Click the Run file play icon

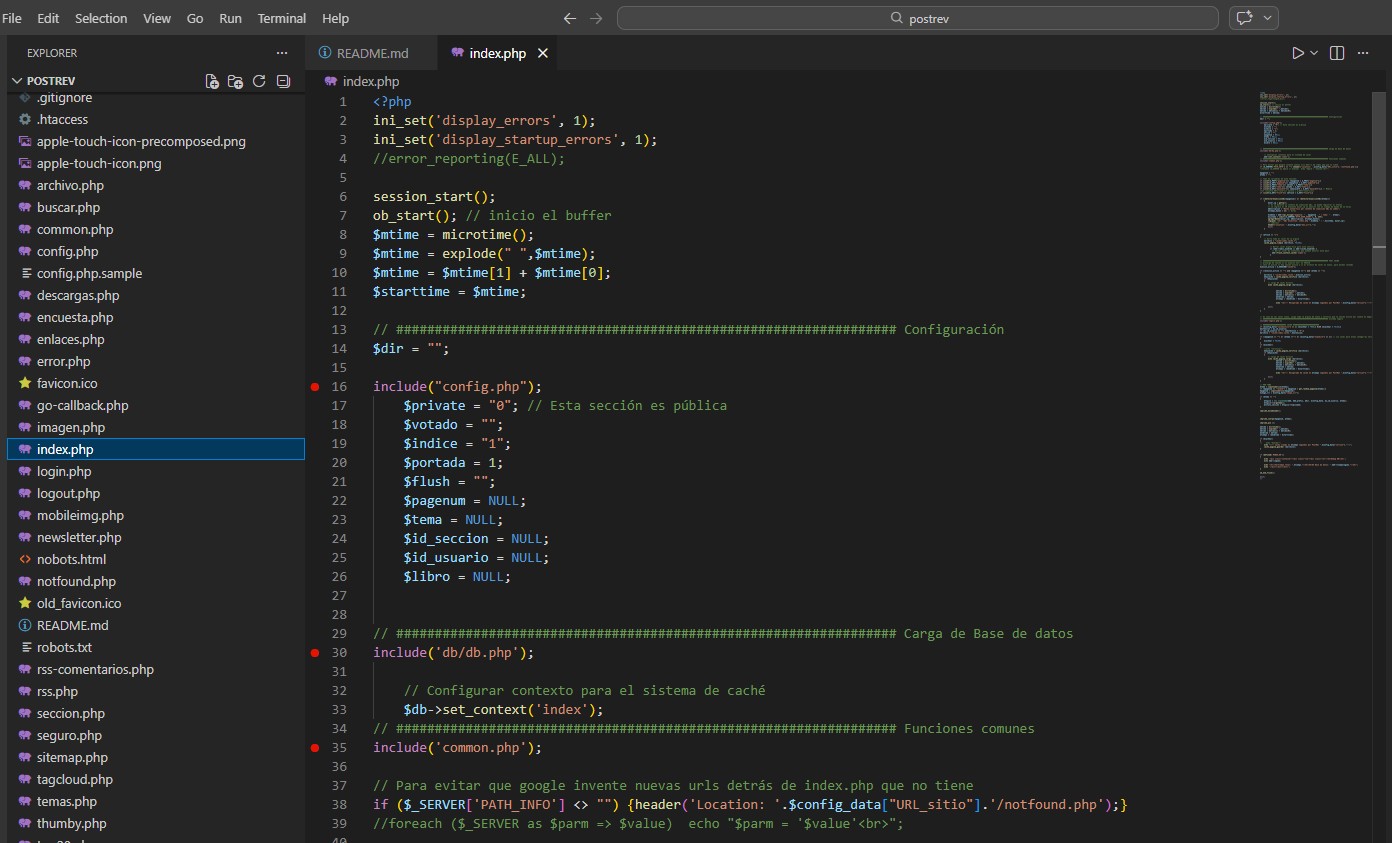(1298, 53)
